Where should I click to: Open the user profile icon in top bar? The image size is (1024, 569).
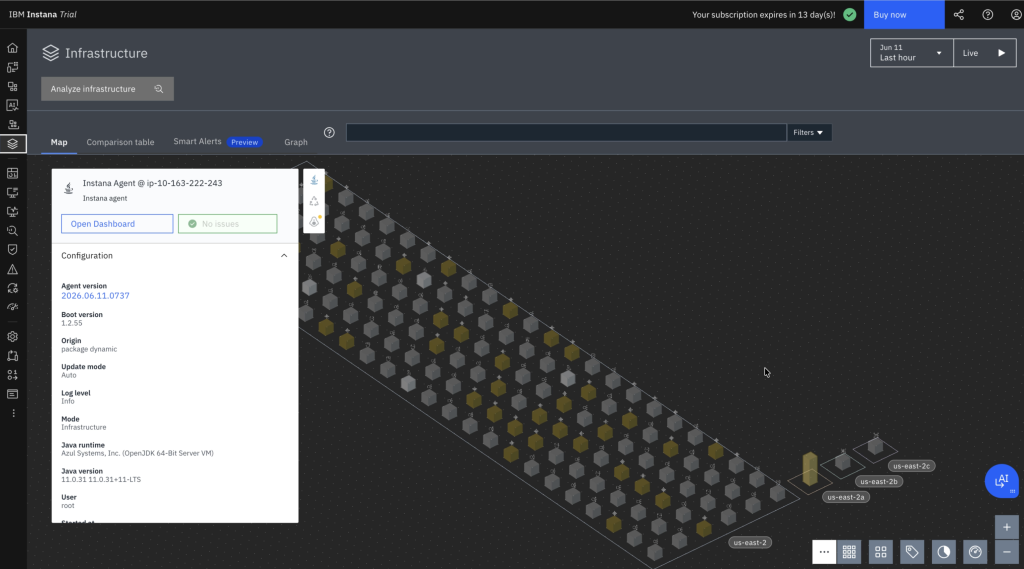click(1016, 14)
